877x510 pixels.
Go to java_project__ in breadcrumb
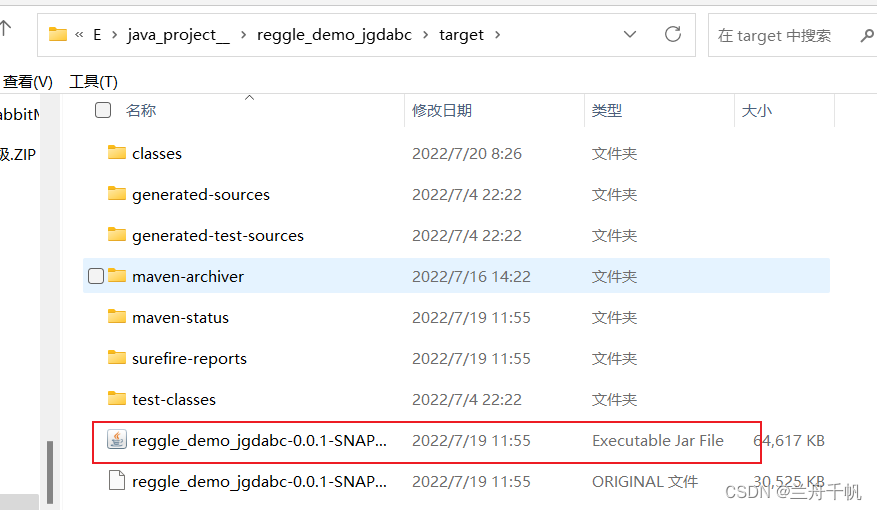point(178,35)
